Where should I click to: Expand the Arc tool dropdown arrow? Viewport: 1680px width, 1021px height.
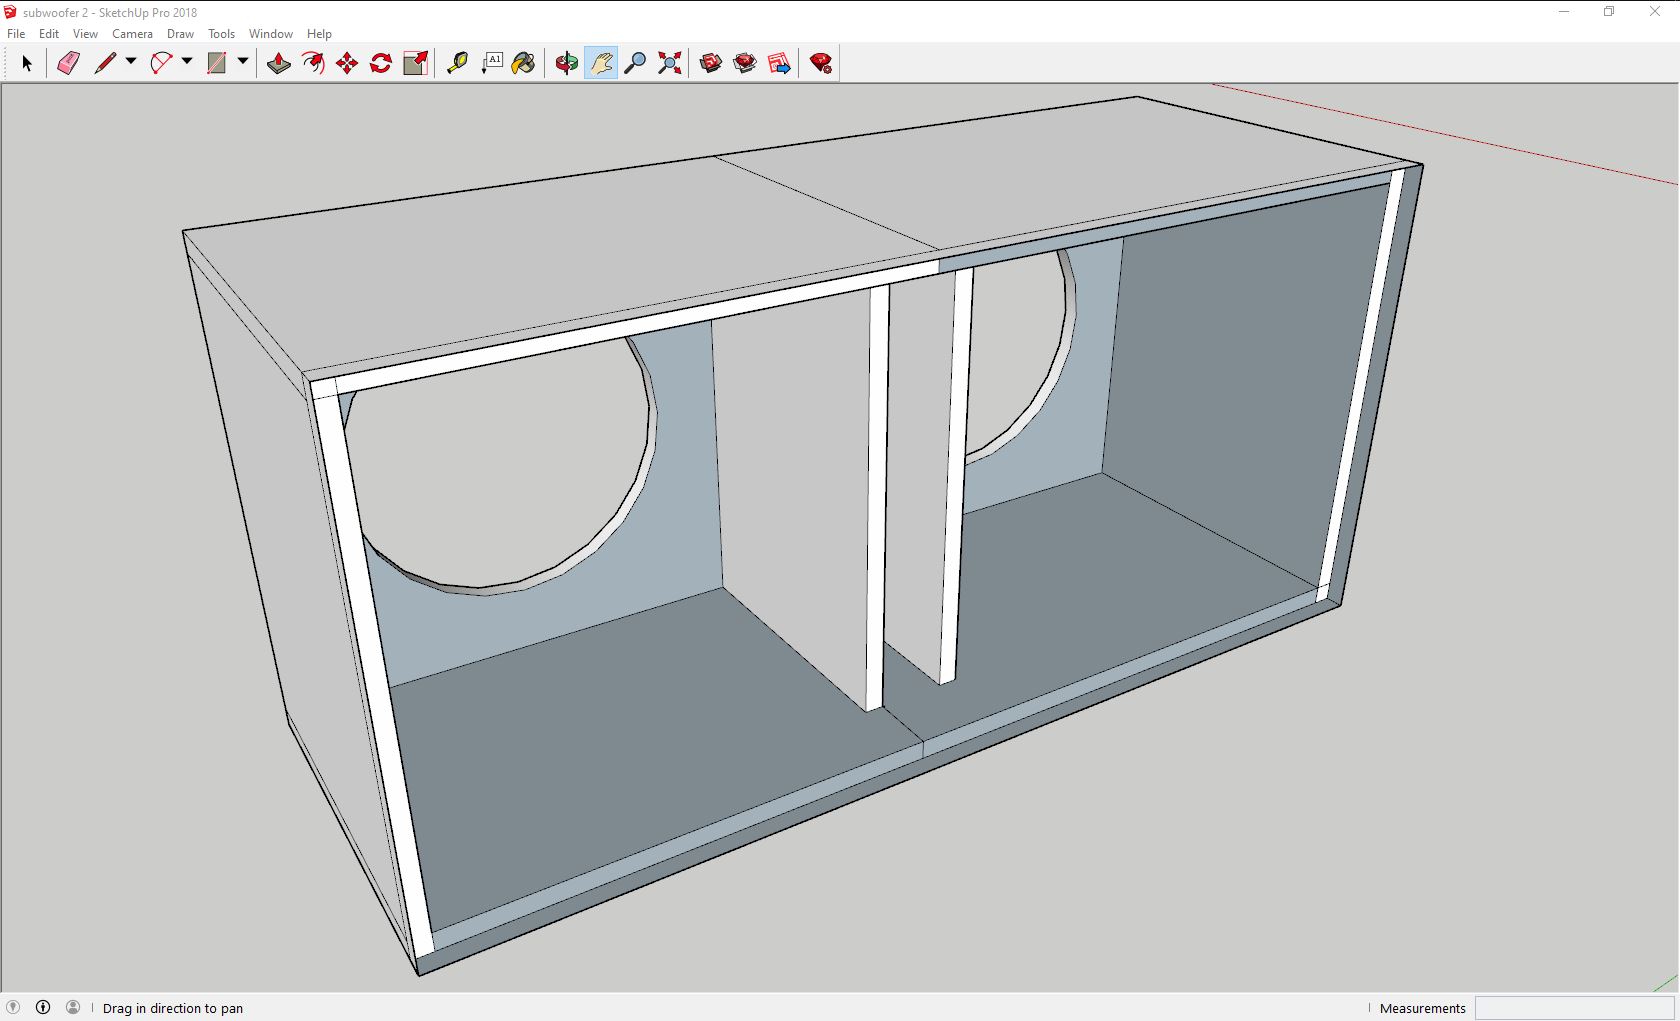click(x=187, y=62)
